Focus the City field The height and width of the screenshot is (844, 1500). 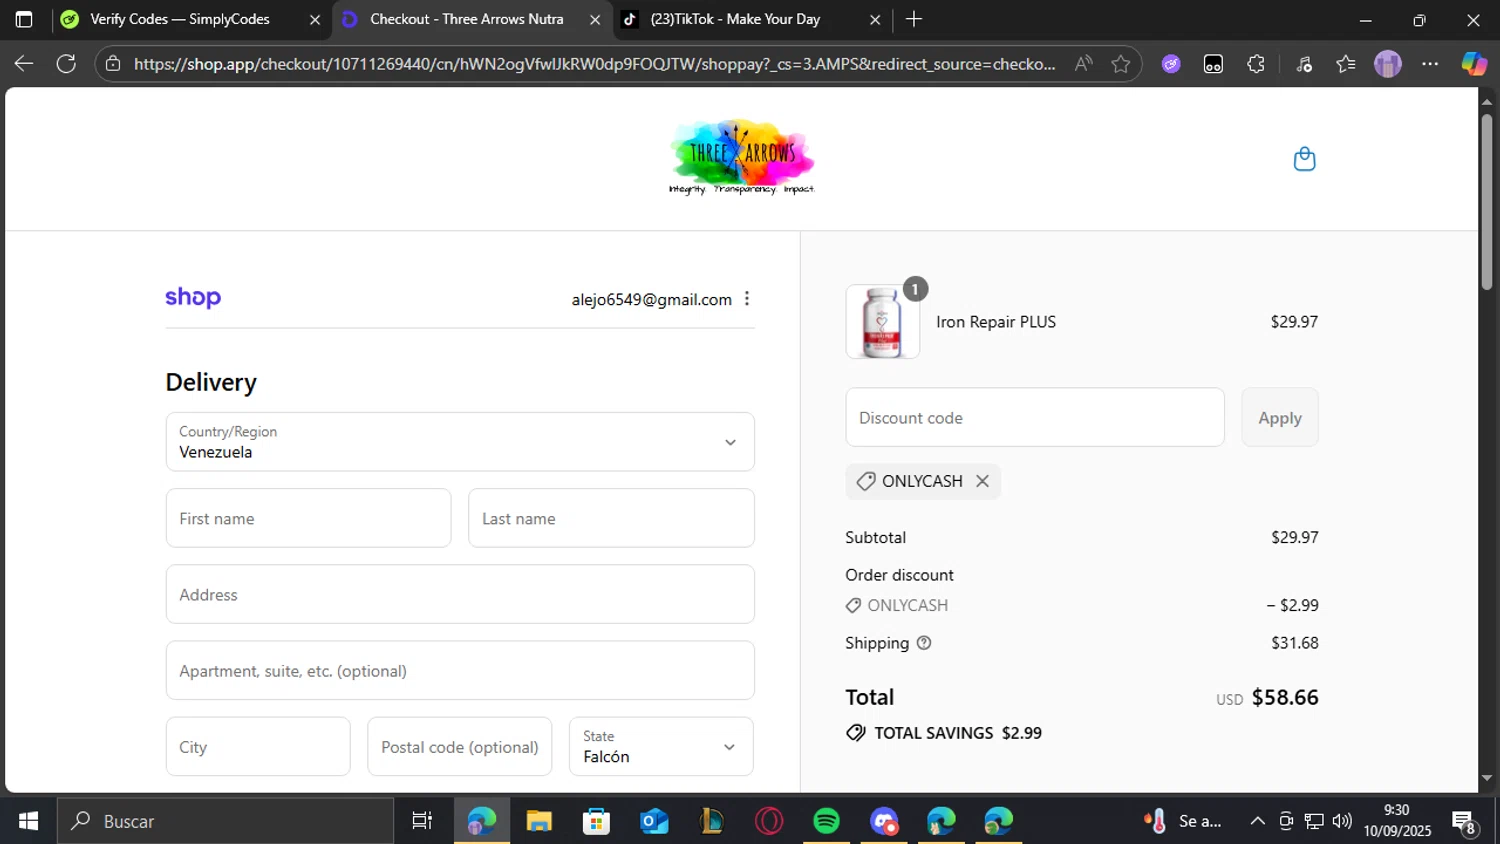click(x=258, y=746)
